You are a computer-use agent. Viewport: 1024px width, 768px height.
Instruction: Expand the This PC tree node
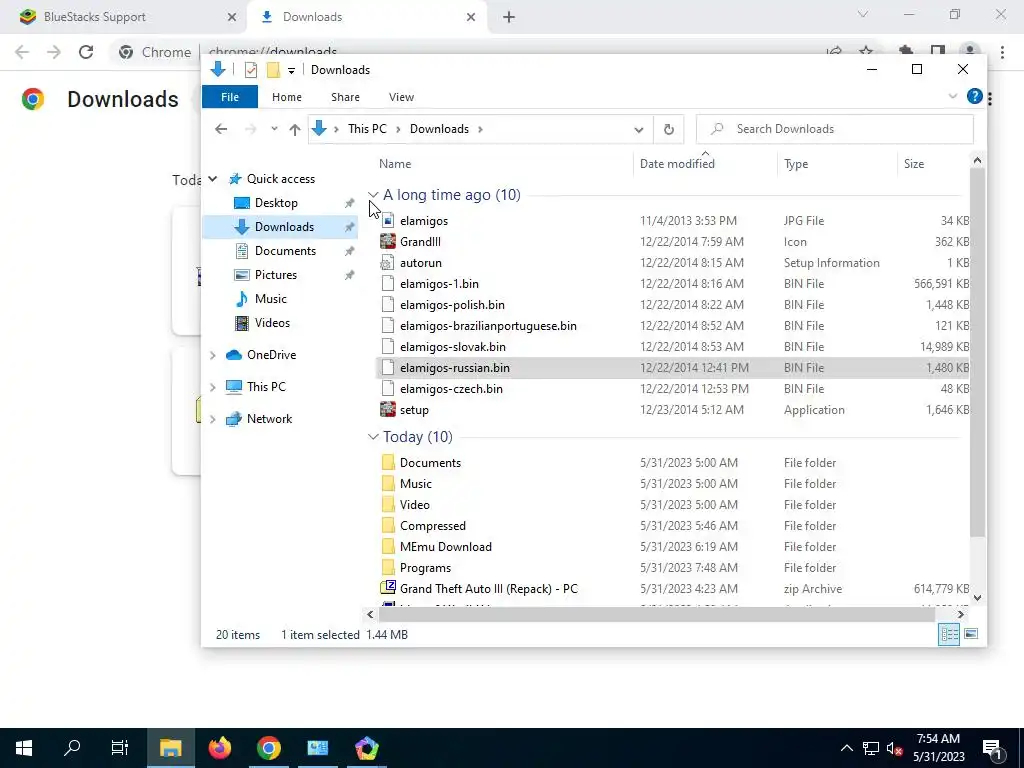coord(213,387)
